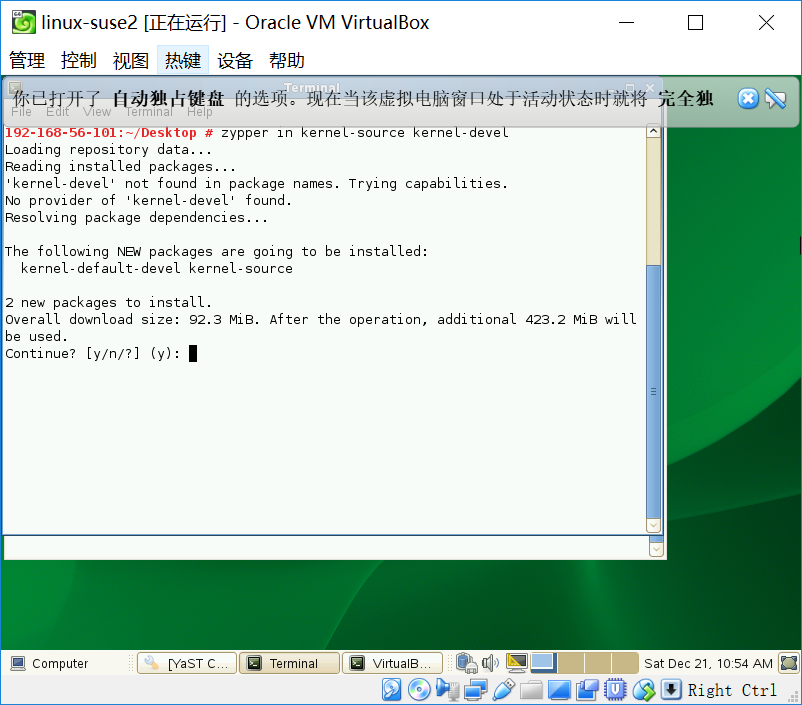Open the optical disc indicator in status bar
The width and height of the screenshot is (802, 705).
click(x=419, y=690)
